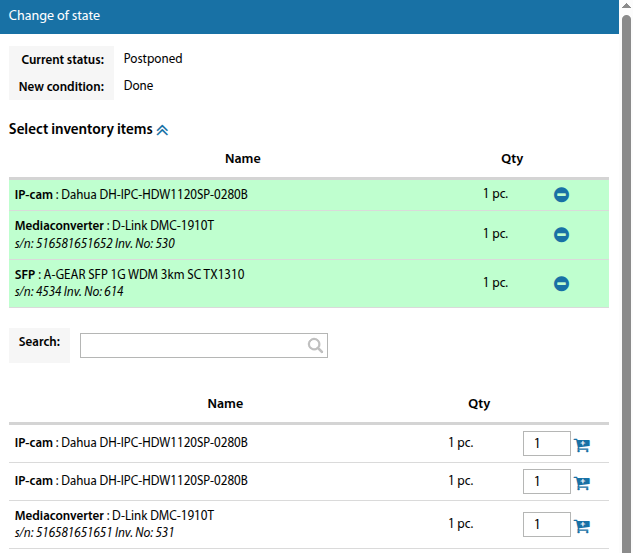Viewport: 633px width, 553px height.
Task: Click the Qty header in available table
Action: click(x=479, y=404)
